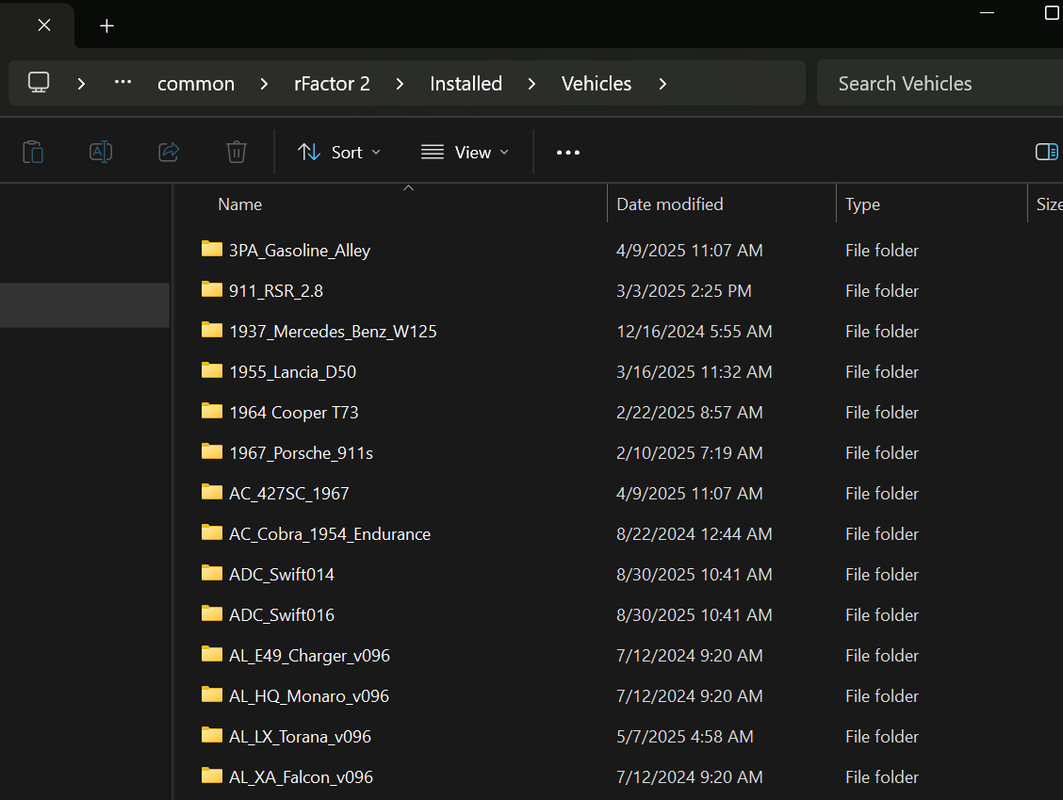Image resolution: width=1063 pixels, height=800 pixels.
Task: Select the ADC_Swift014 folder
Action: 281,574
